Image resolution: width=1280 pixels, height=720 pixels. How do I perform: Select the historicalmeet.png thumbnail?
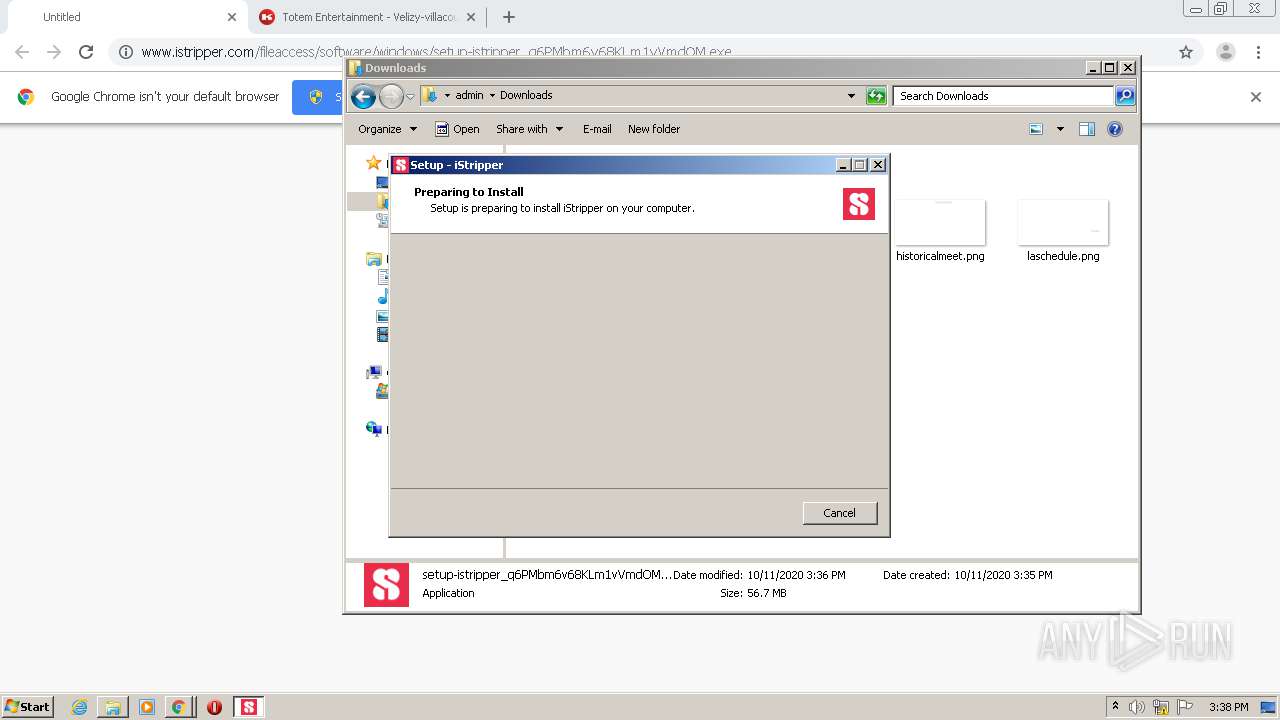point(940,222)
